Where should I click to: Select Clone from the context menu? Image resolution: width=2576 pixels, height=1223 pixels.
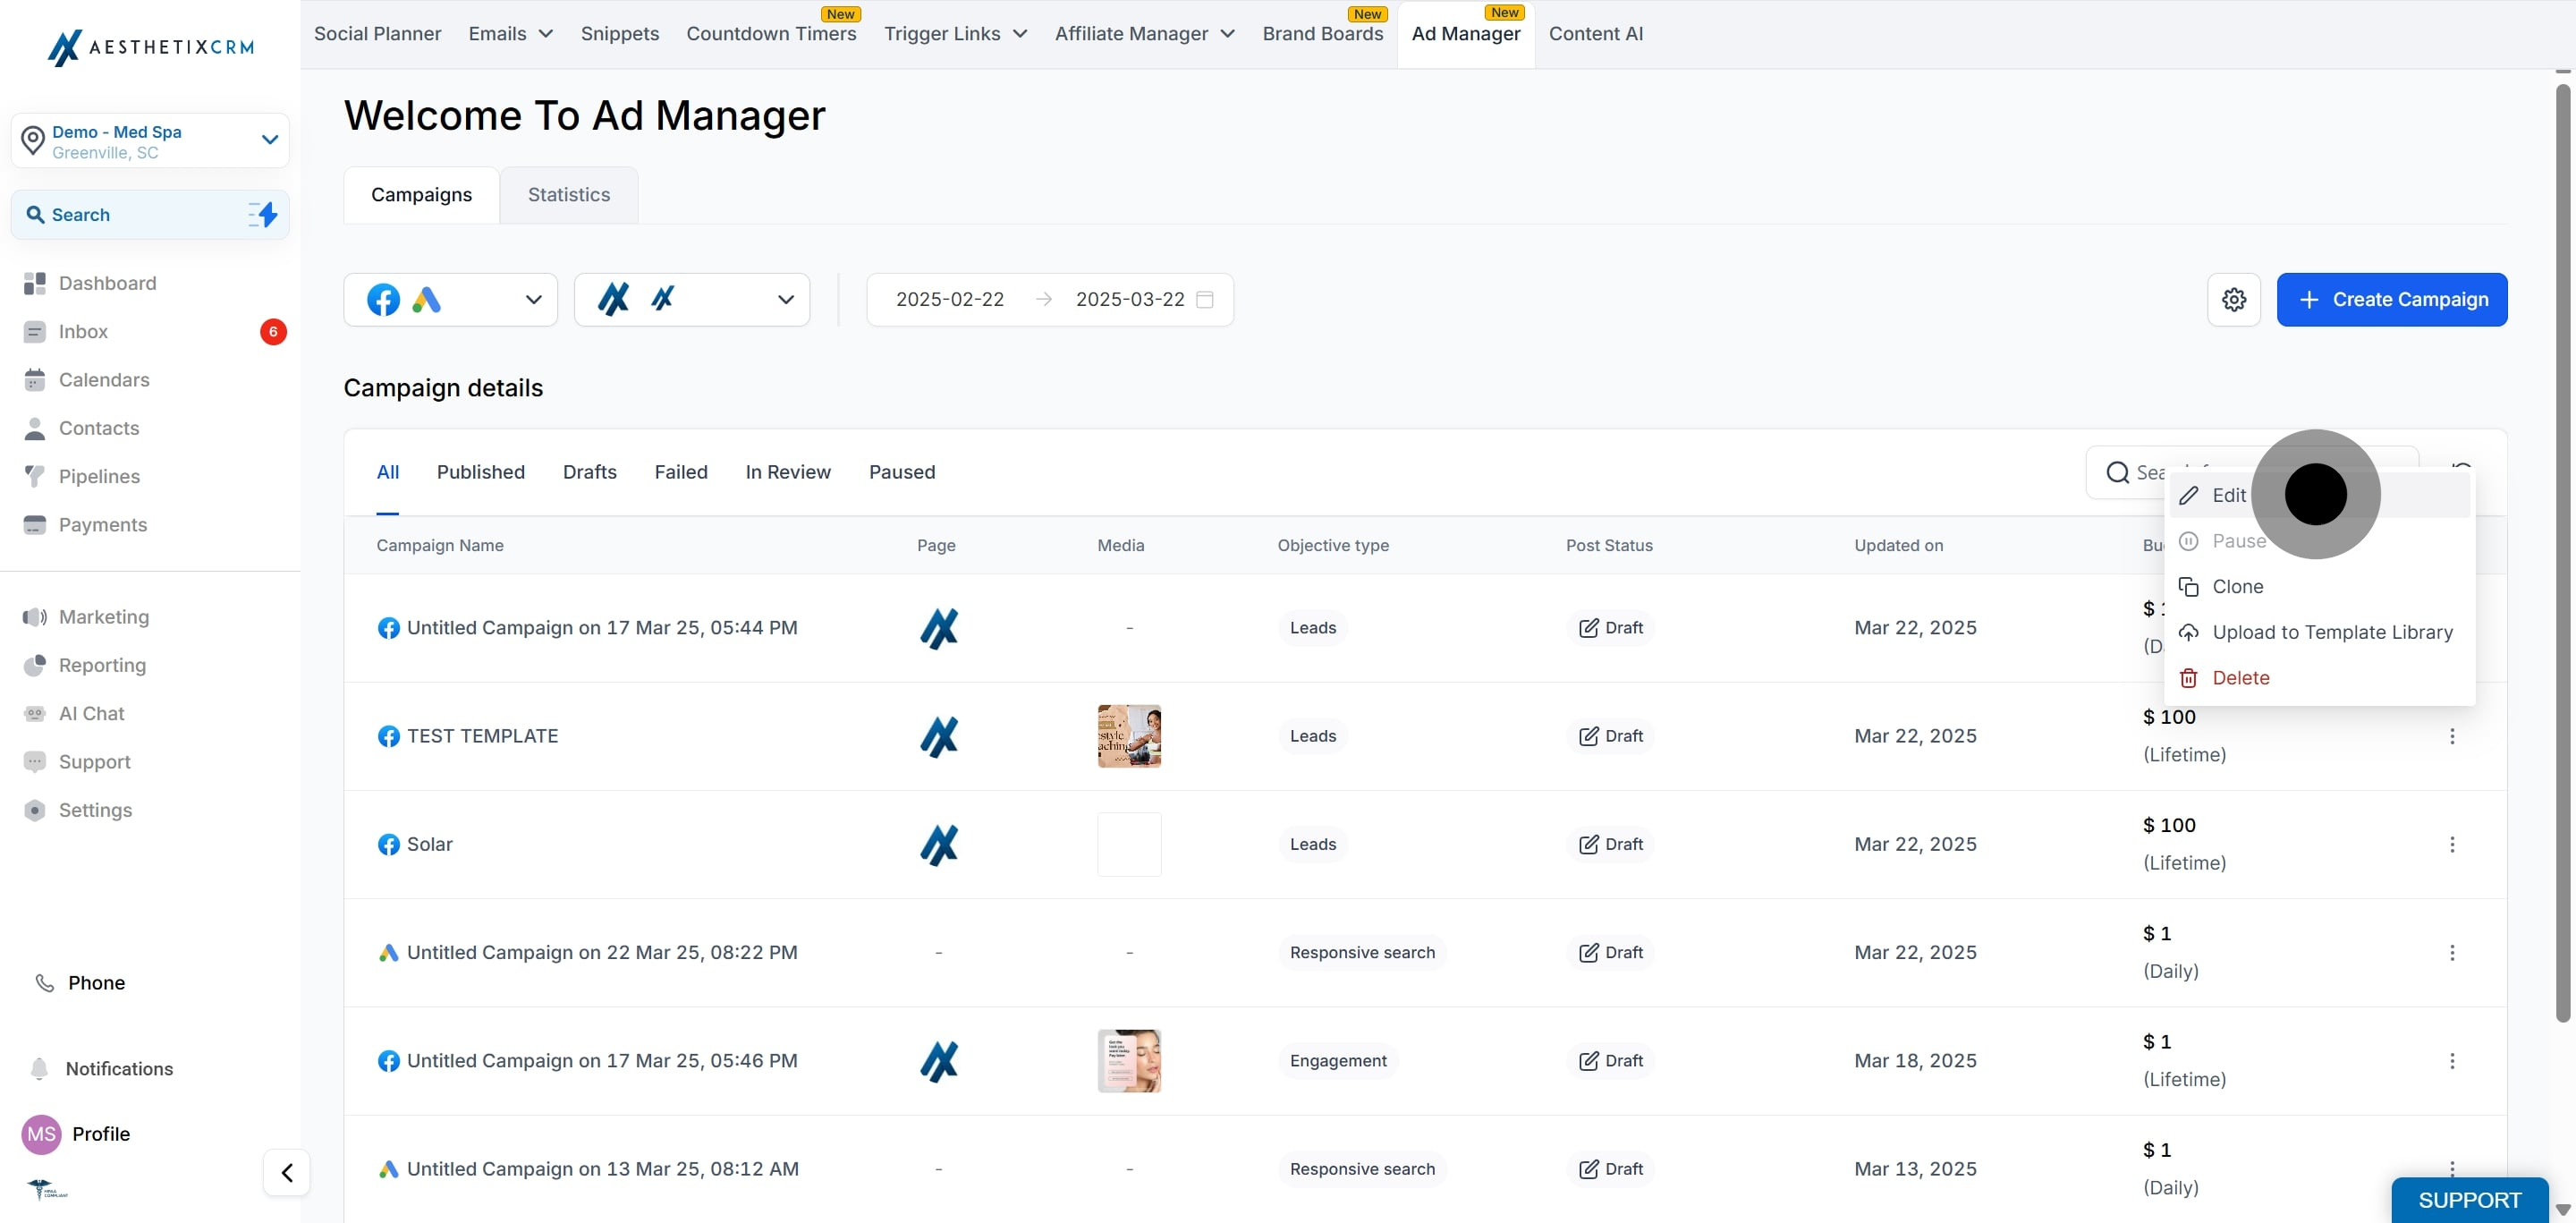click(2237, 586)
